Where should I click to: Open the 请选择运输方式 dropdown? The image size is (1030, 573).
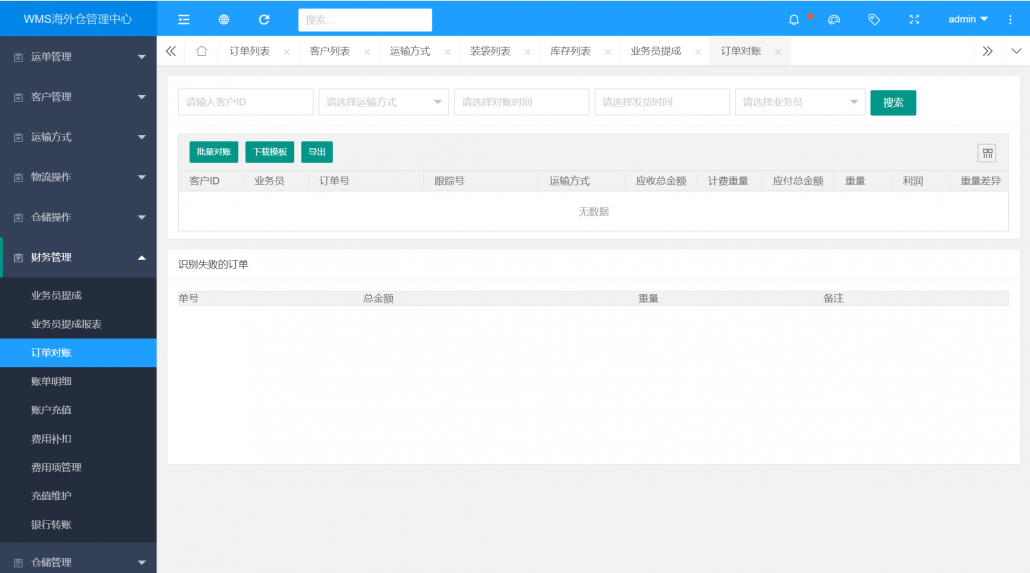click(x=384, y=102)
